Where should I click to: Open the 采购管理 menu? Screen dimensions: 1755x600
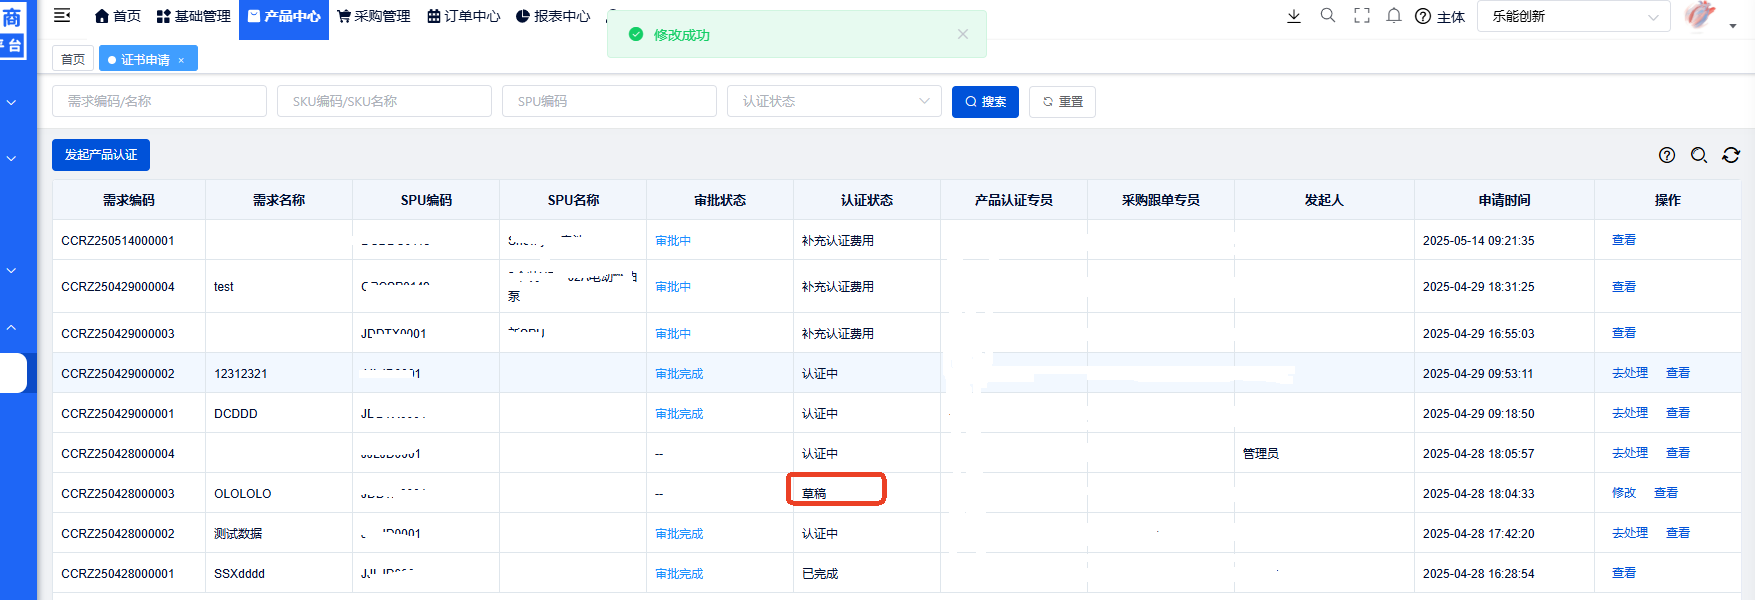(374, 16)
